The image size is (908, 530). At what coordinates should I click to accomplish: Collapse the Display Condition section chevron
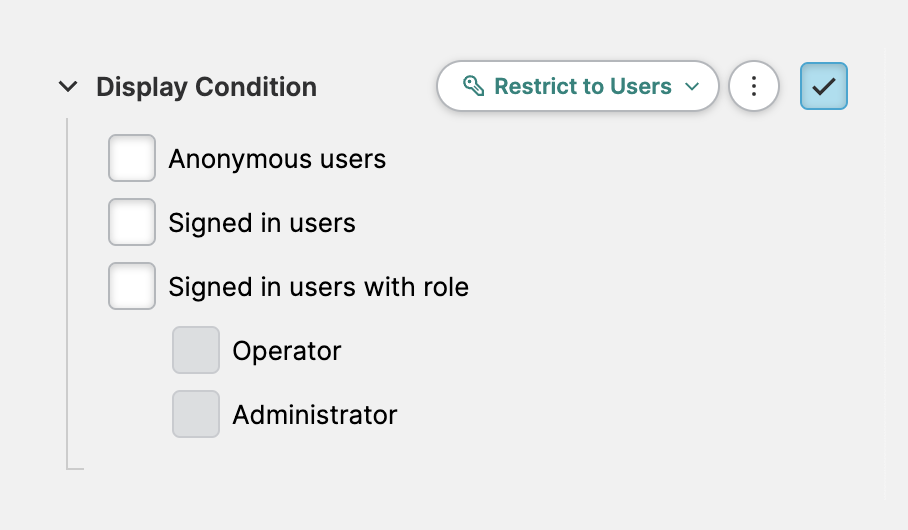(x=68, y=87)
